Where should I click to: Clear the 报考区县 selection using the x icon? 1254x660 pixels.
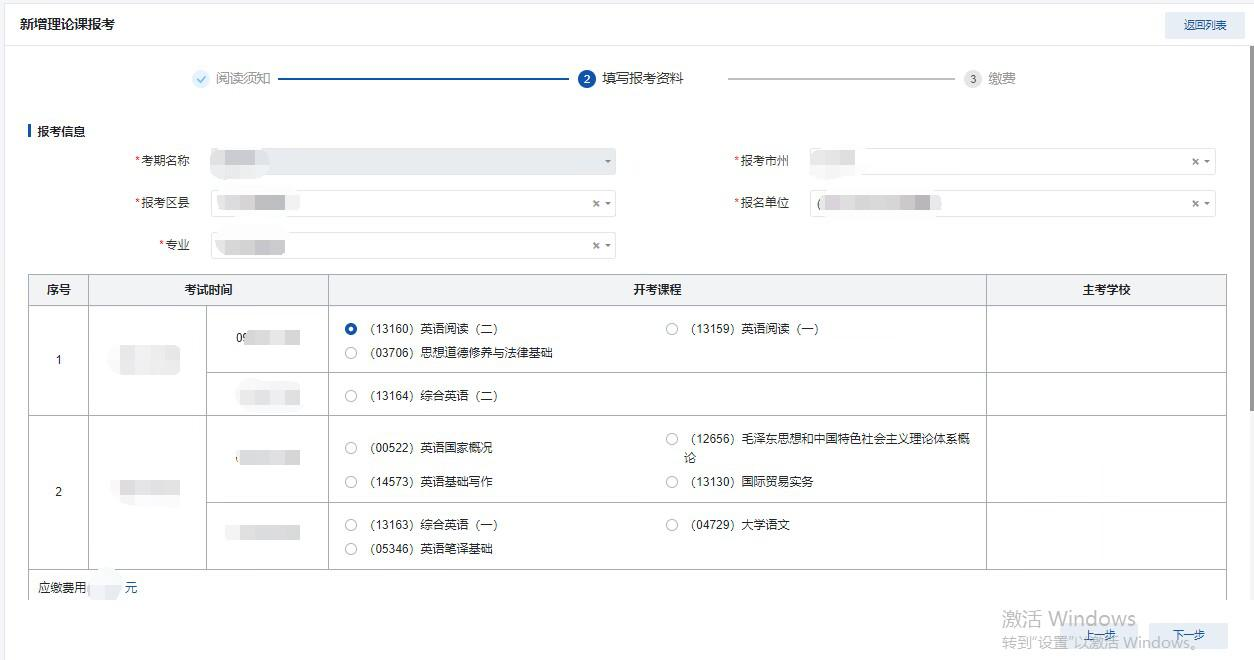coord(596,204)
